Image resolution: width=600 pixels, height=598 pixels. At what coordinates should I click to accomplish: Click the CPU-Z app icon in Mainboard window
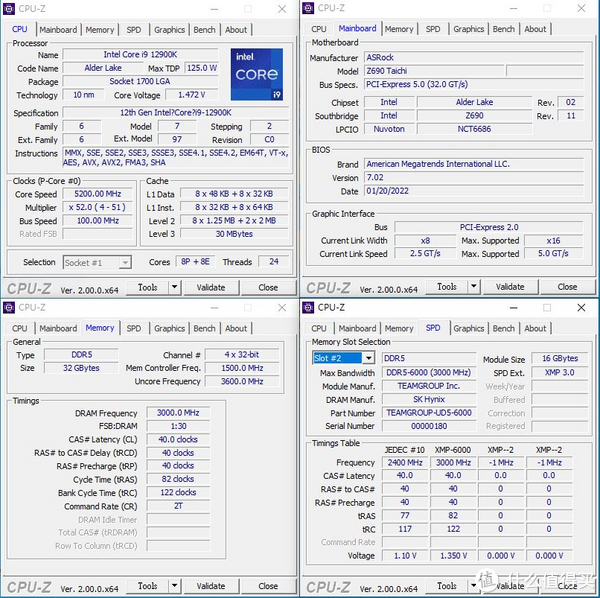(x=308, y=8)
